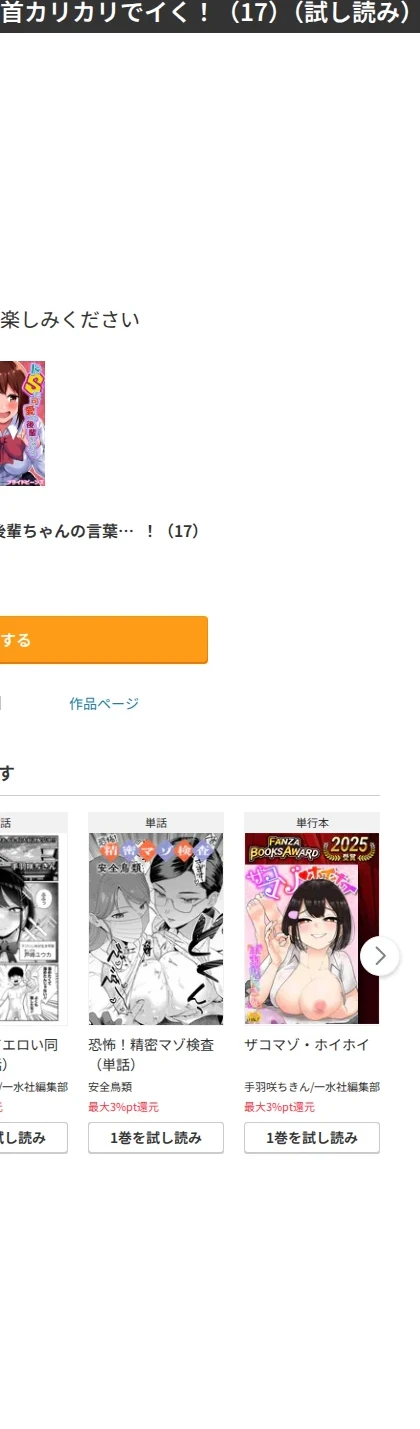Viewport: 420px width, 1429px height.
Task: Click the page header 首カリカリでイく！（17）（試し読み）
Action: (x=207, y=16)
